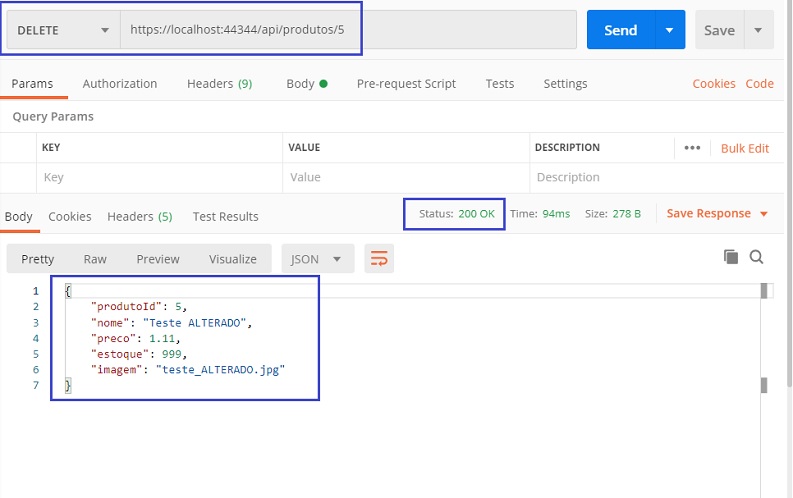Click the "nome": "Teste ALTERADO" line
793x498 pixels.
171,323
